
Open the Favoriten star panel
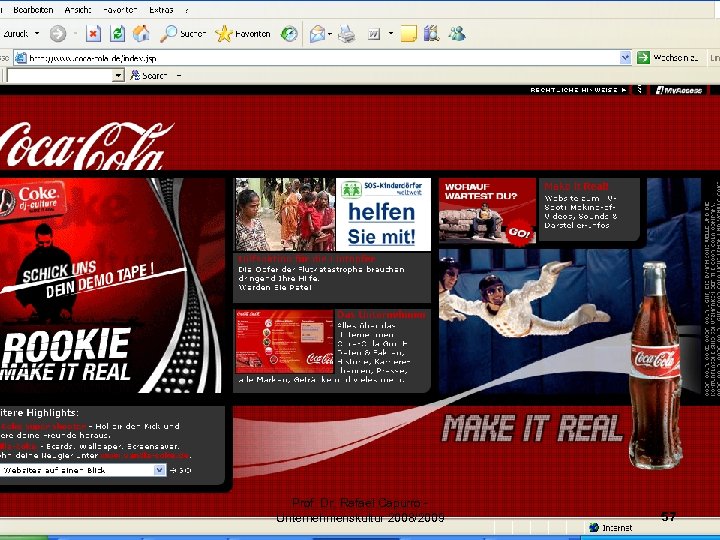pyautogui.click(x=243, y=34)
